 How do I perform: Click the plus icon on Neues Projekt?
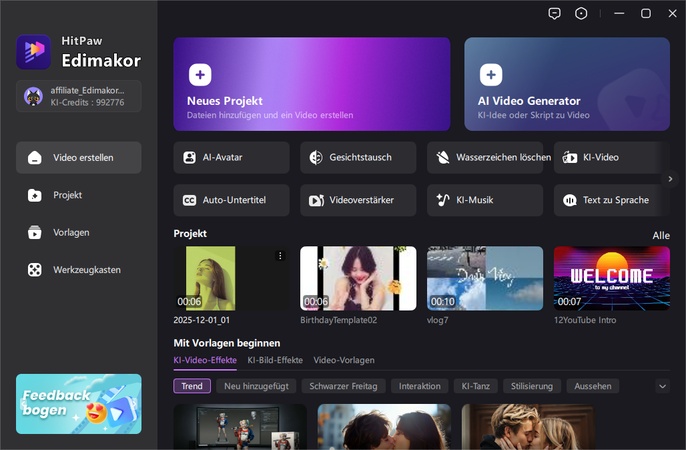[x=200, y=75]
